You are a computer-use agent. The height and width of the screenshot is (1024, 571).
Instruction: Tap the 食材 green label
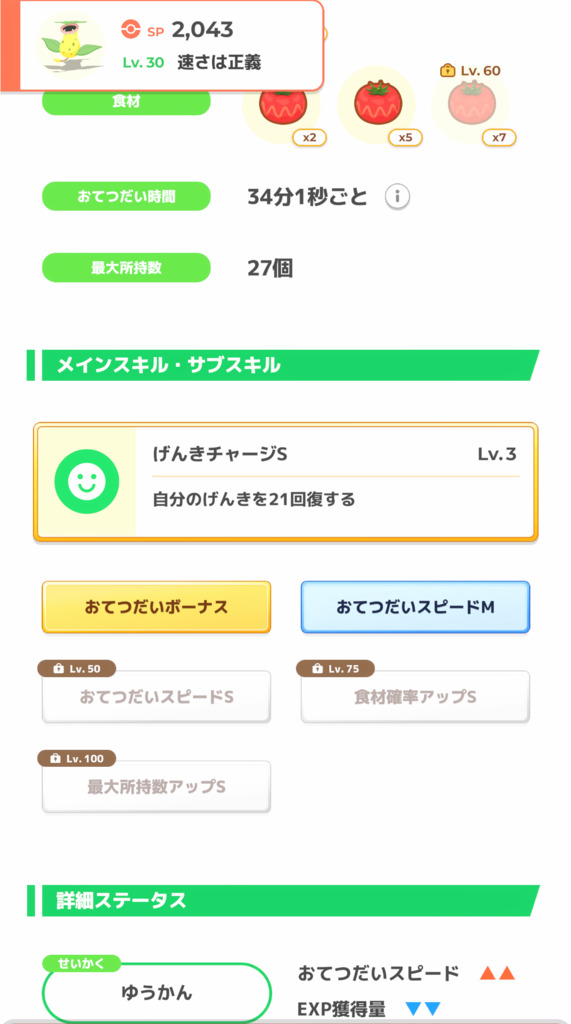[126, 102]
